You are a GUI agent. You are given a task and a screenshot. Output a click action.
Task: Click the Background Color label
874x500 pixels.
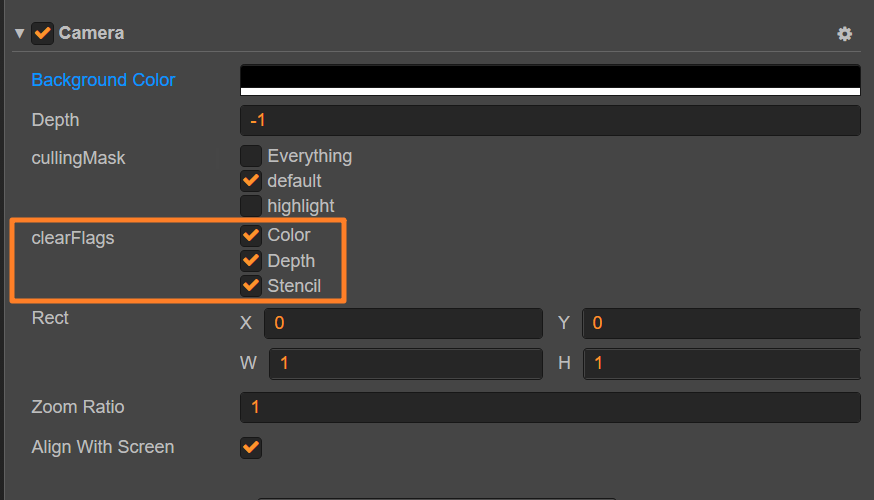(x=103, y=80)
